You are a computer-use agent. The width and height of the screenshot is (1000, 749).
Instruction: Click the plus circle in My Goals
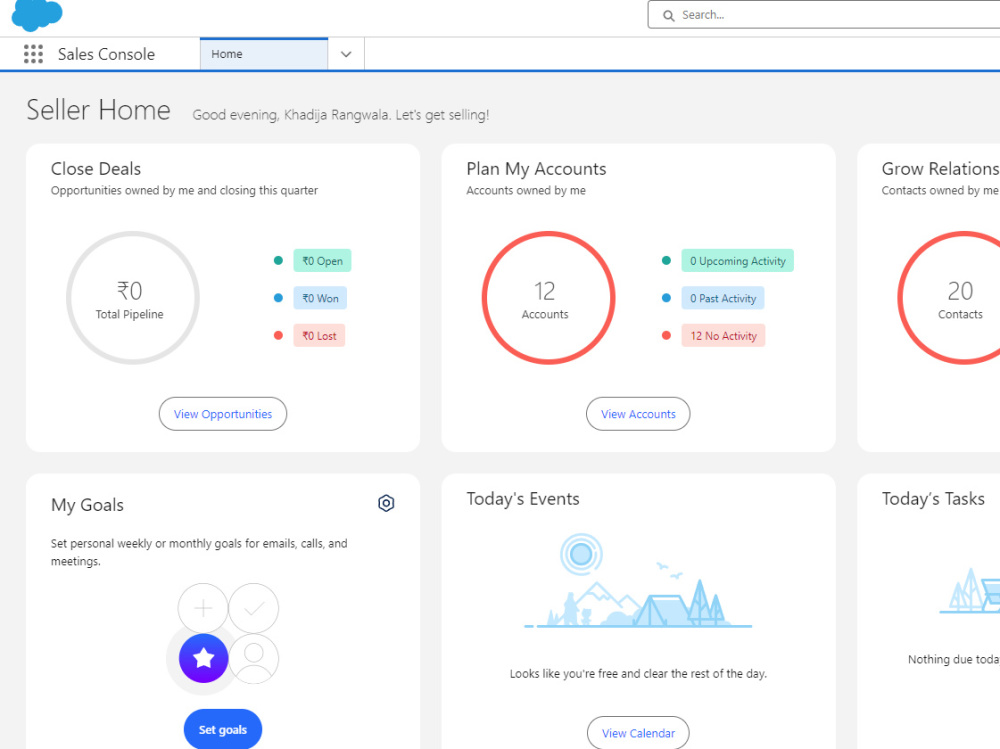click(203, 608)
